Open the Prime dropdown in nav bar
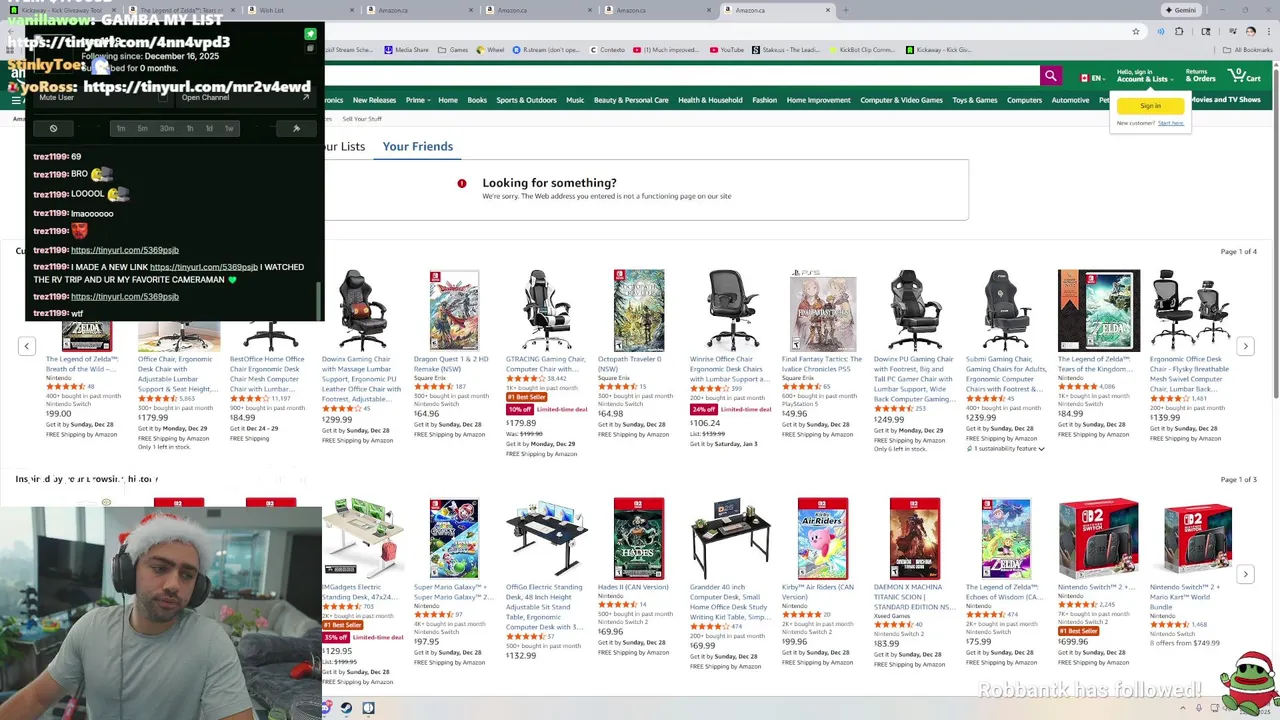Image resolution: width=1280 pixels, height=720 pixels. point(418,100)
